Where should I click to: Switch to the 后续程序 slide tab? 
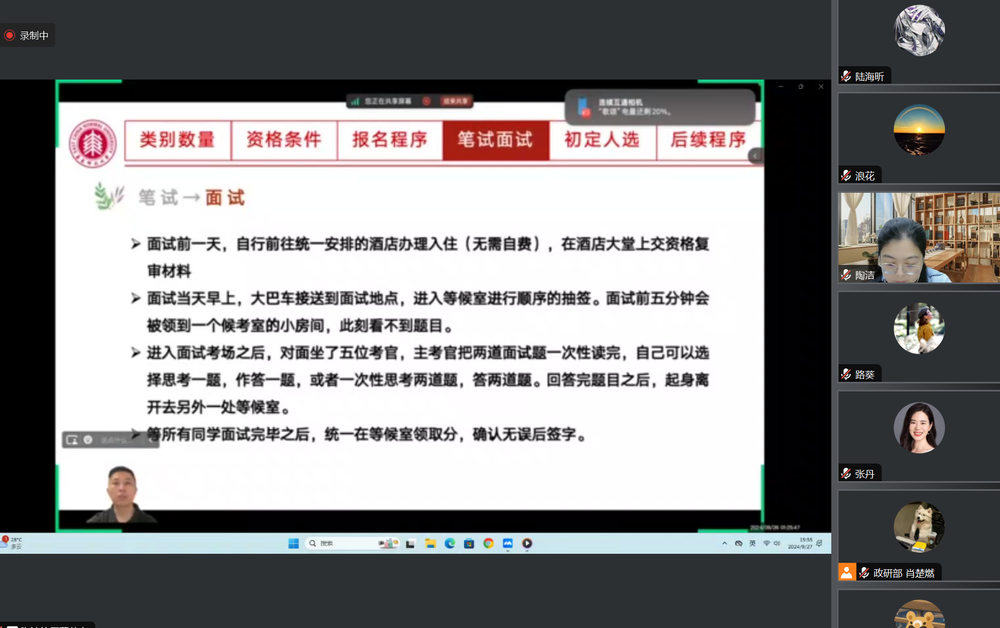pyautogui.click(x=707, y=140)
